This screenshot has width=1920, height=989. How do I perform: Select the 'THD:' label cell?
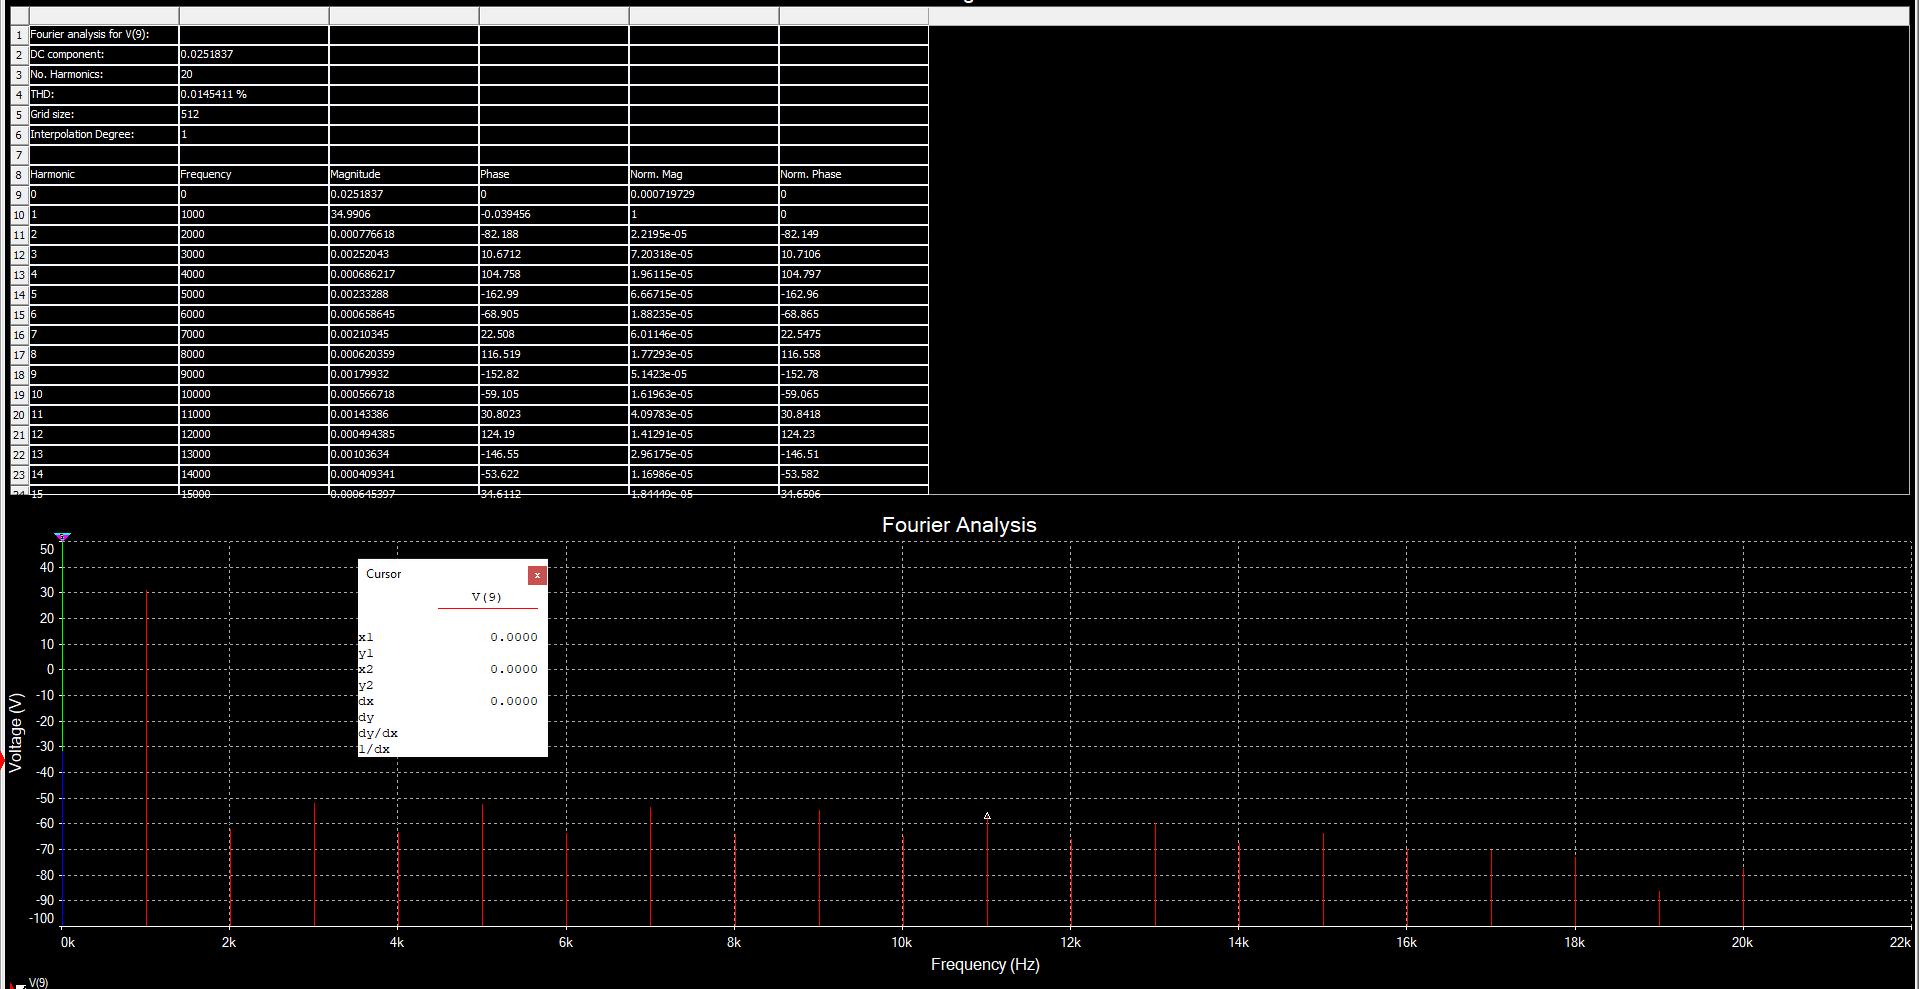[104, 95]
